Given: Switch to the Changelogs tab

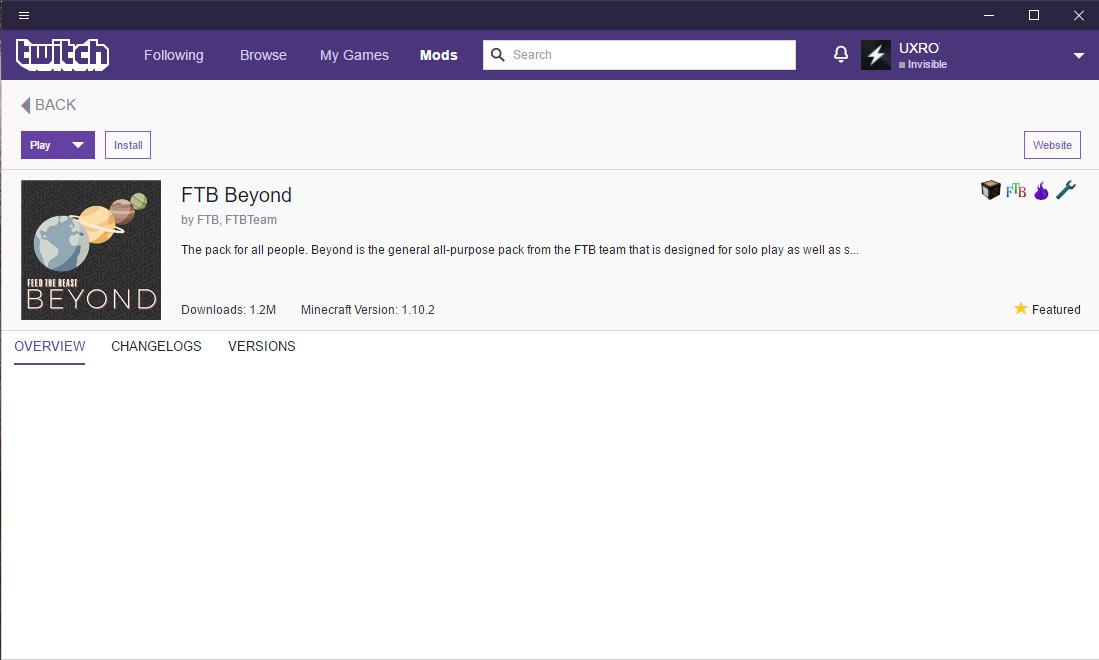Looking at the screenshot, I should (156, 346).
